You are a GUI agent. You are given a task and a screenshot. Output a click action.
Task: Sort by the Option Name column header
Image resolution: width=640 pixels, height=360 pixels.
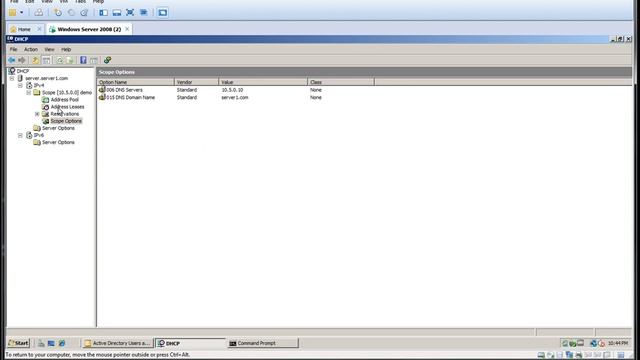(x=136, y=82)
